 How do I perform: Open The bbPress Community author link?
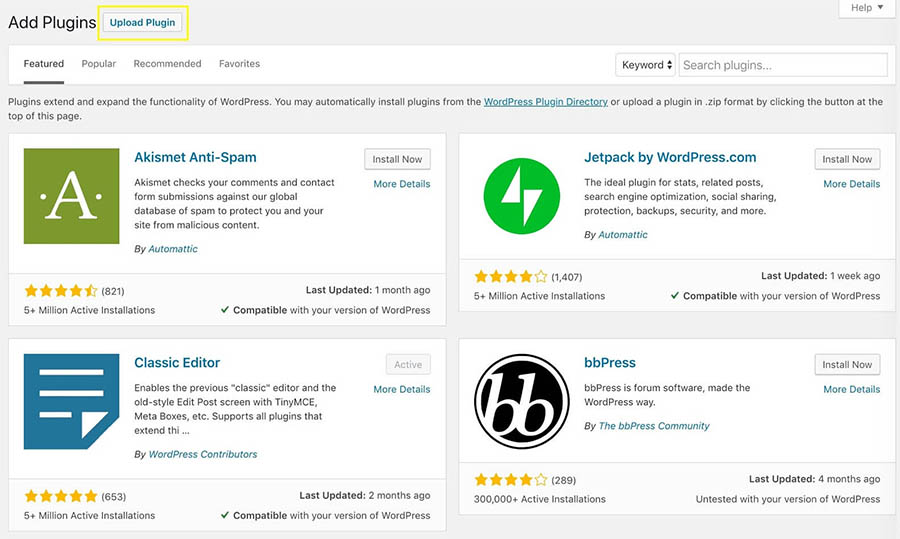tap(654, 426)
